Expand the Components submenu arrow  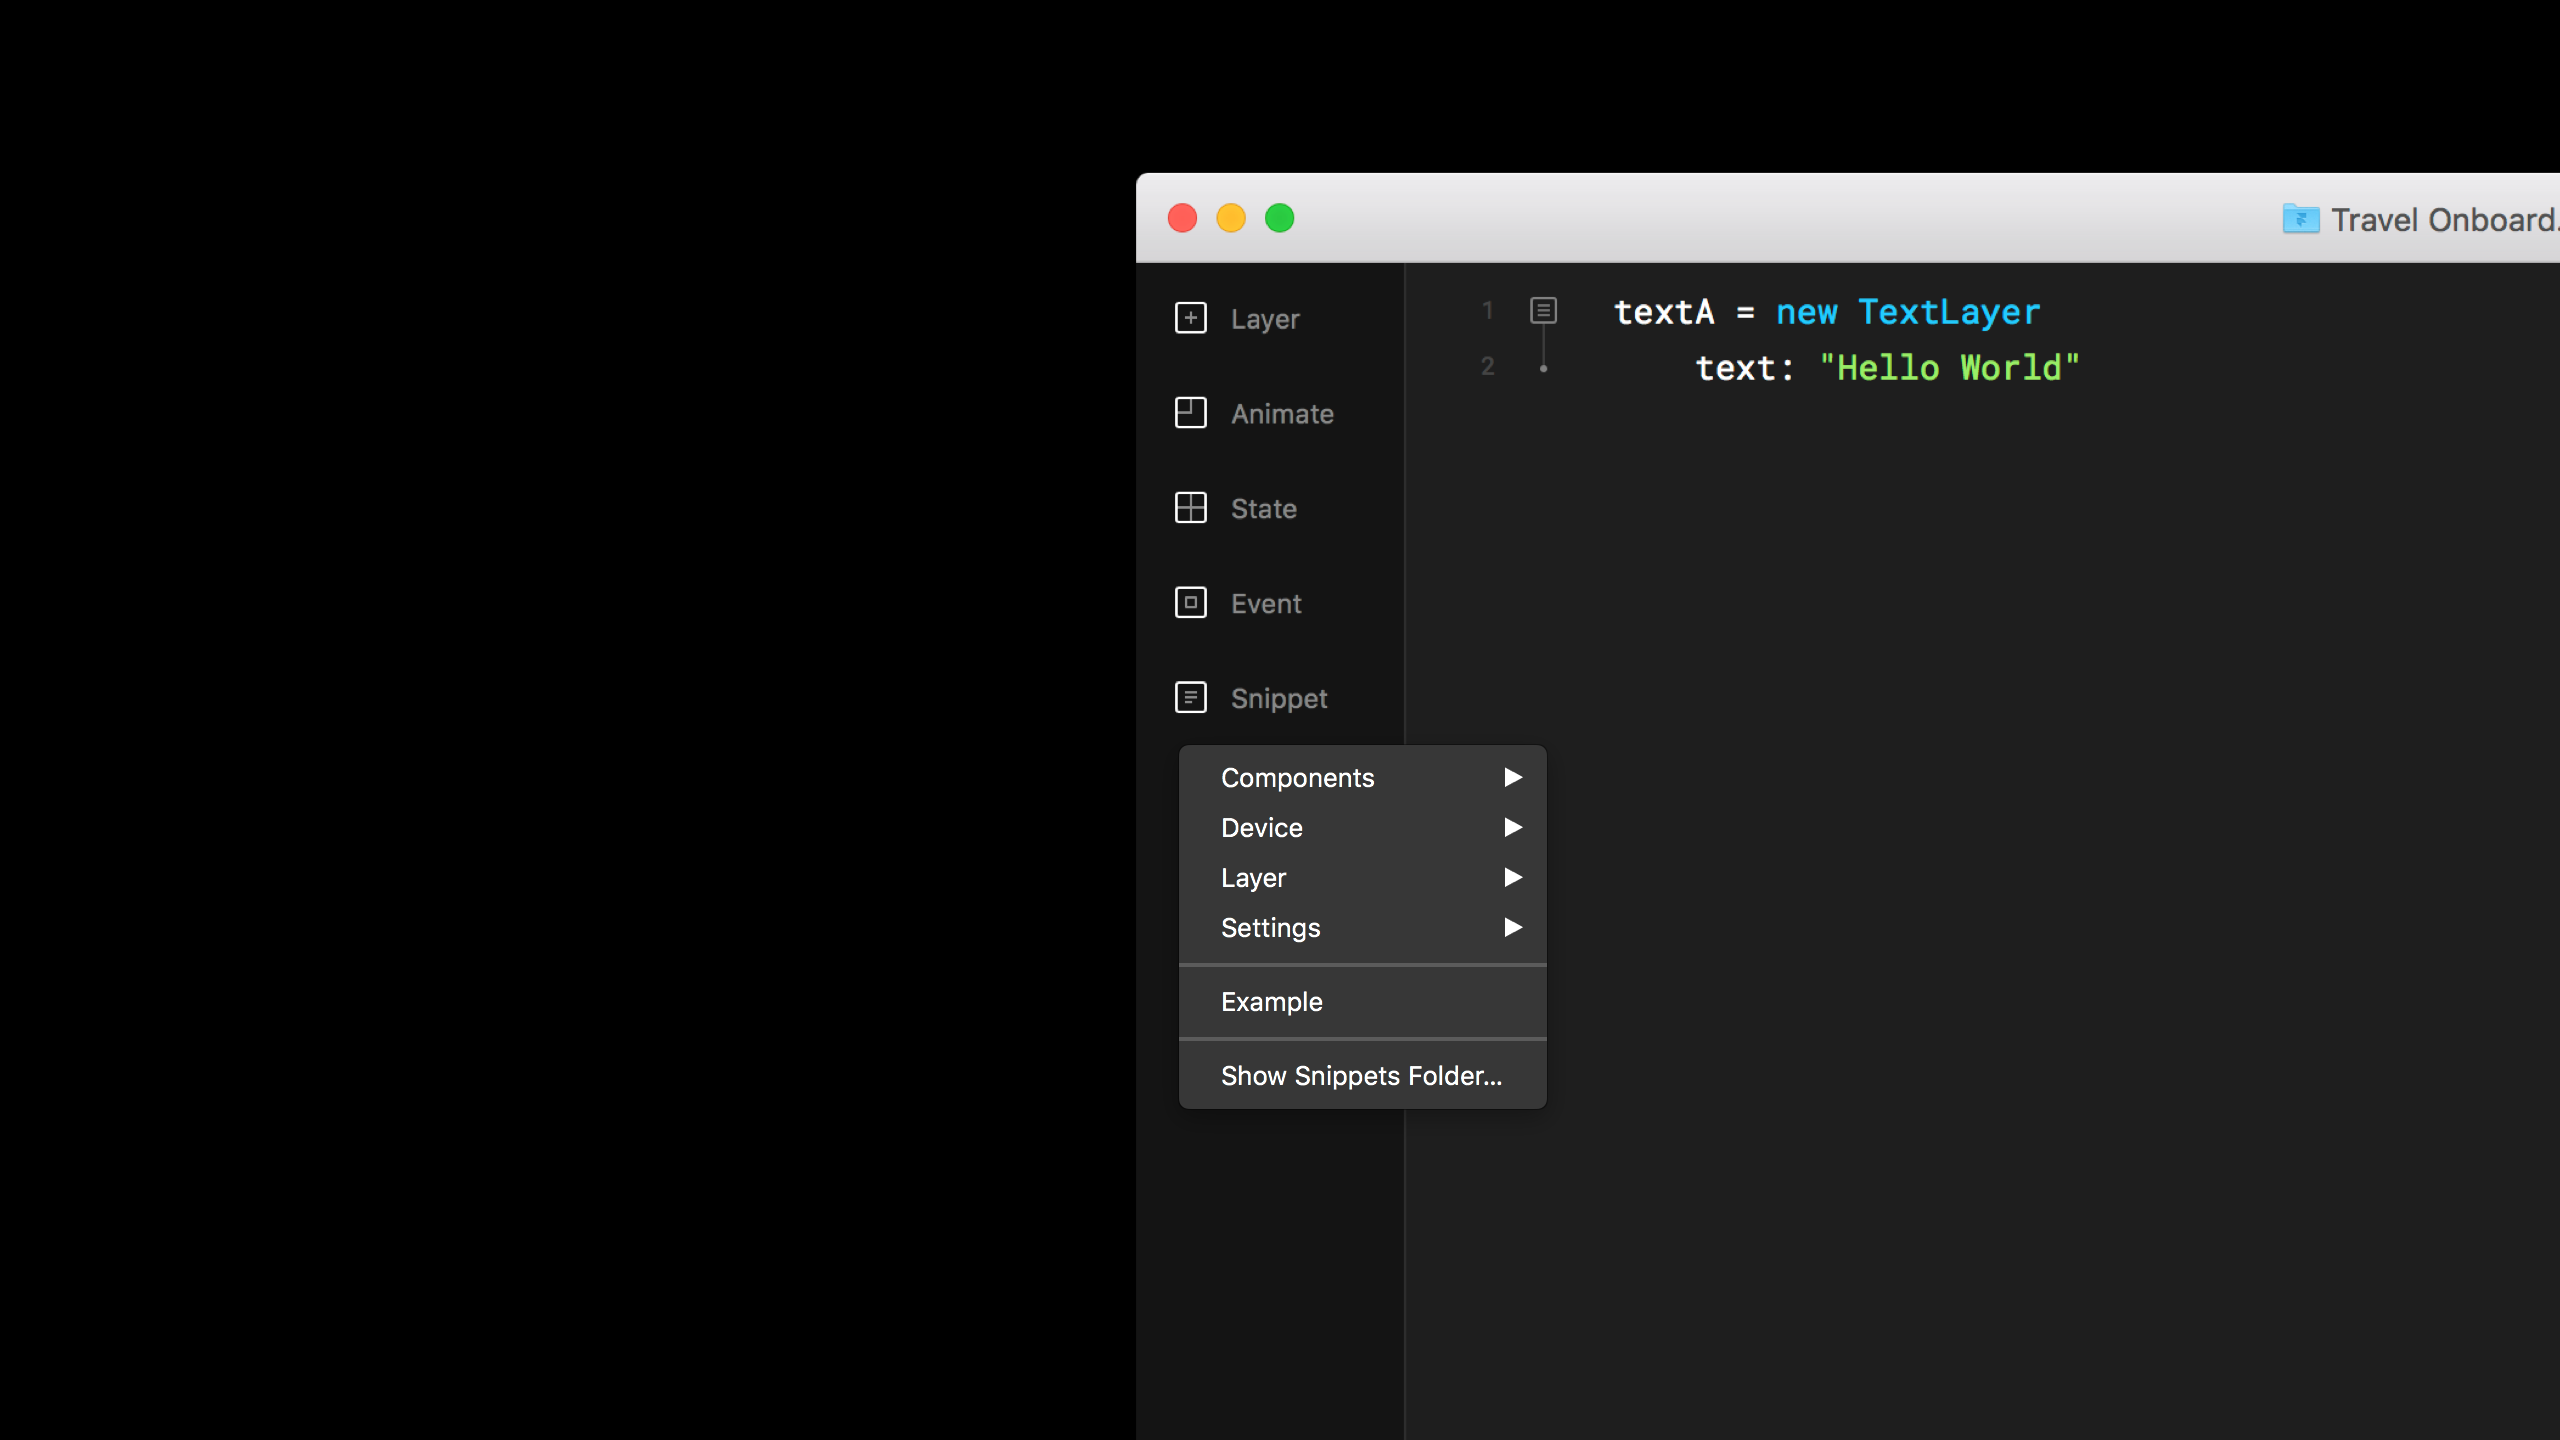[x=1512, y=777]
